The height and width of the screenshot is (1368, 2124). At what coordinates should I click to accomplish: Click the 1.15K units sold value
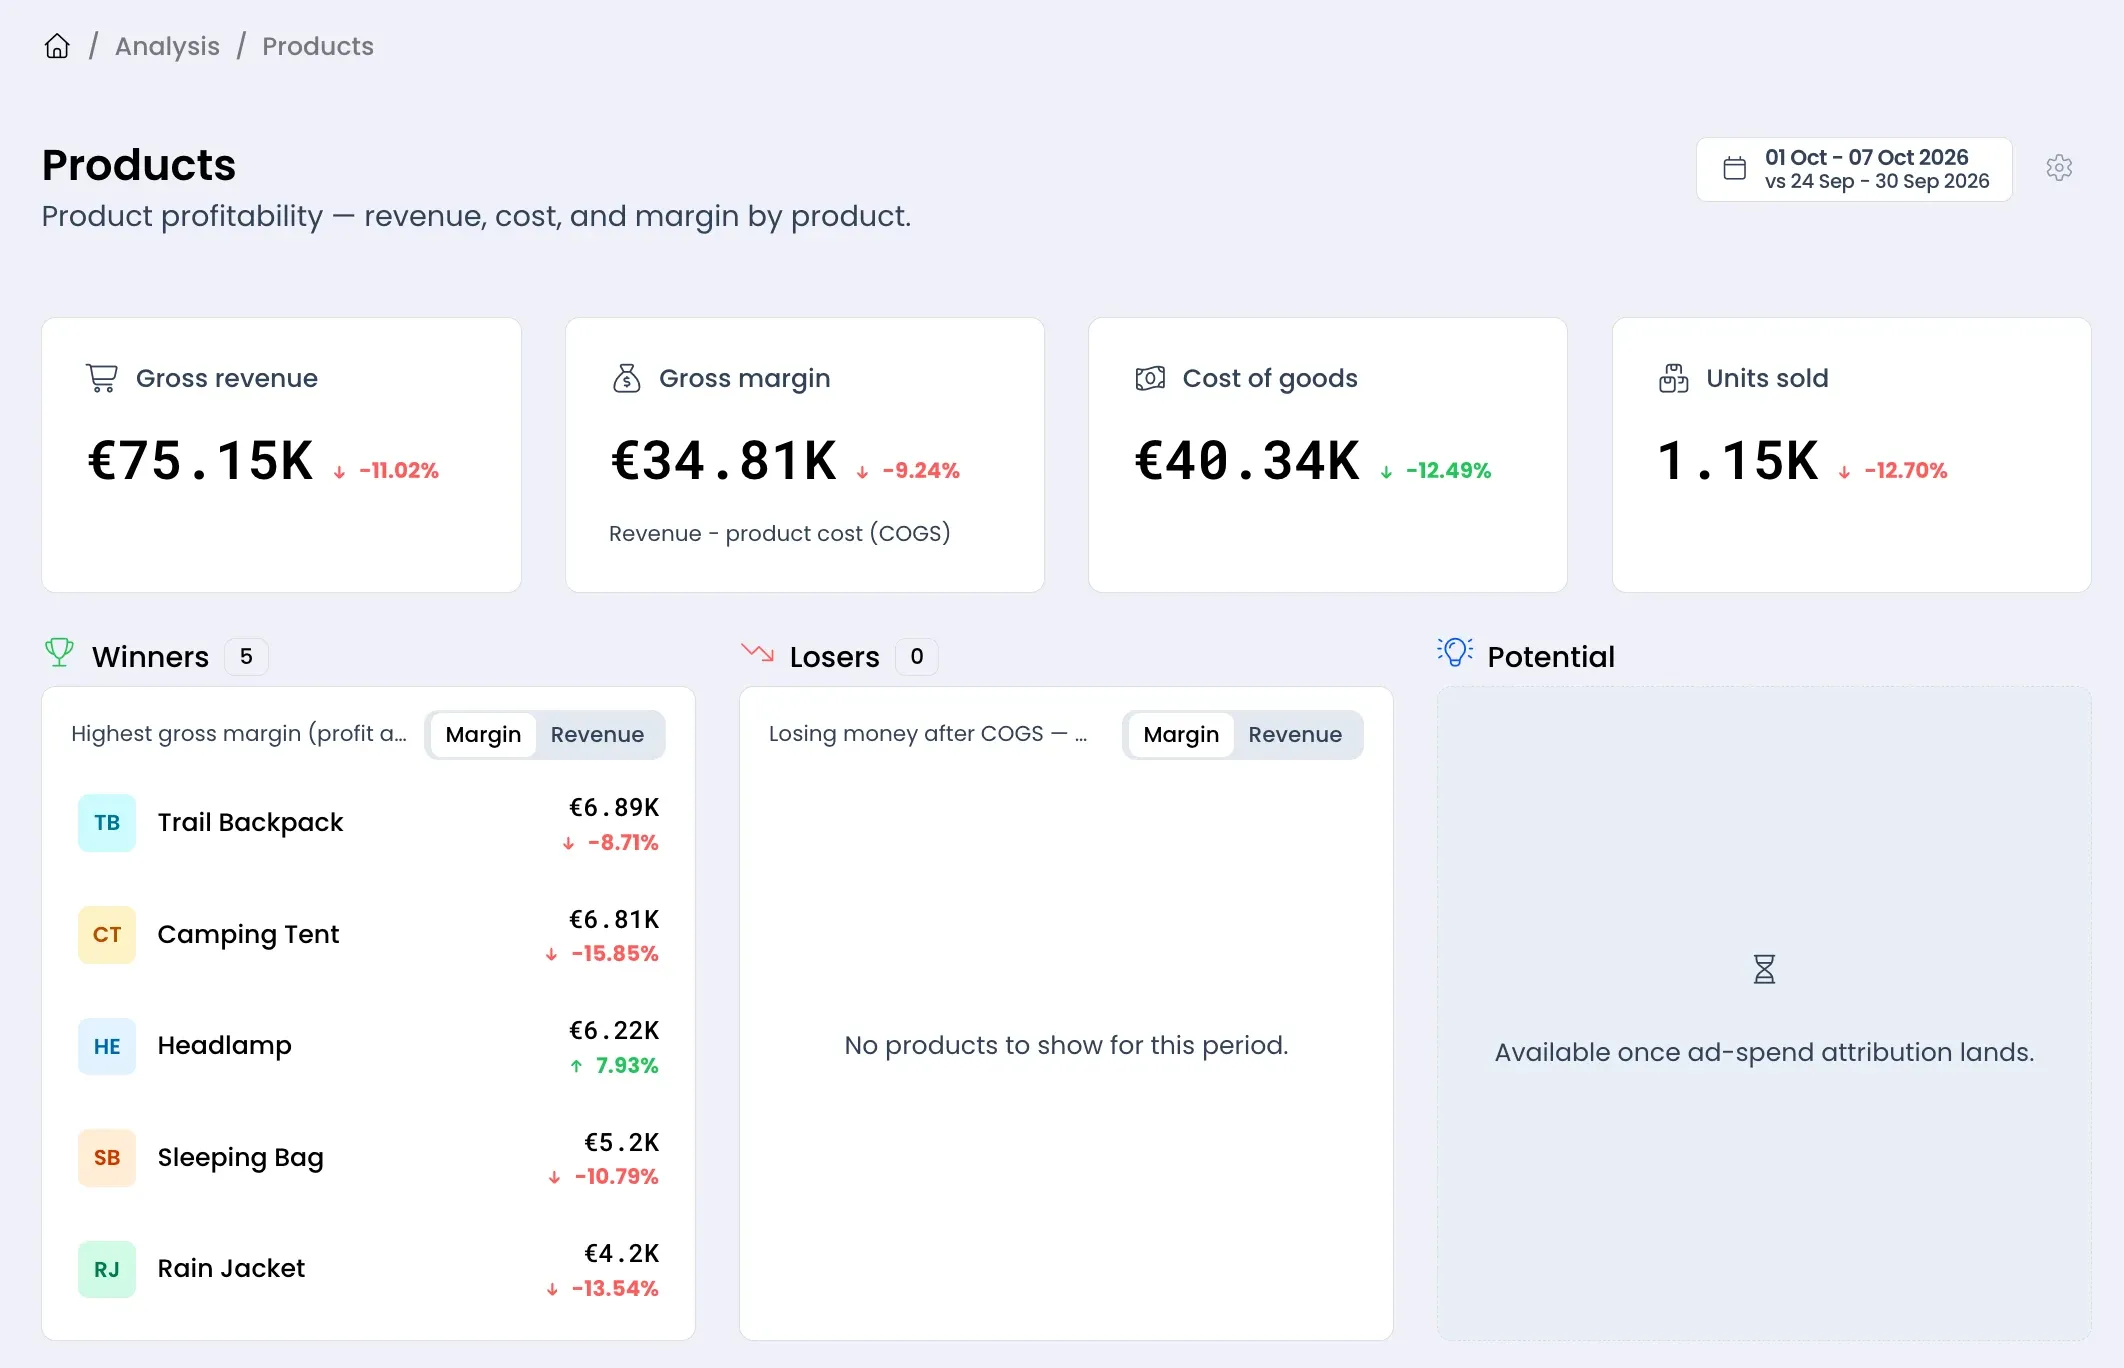point(1738,461)
